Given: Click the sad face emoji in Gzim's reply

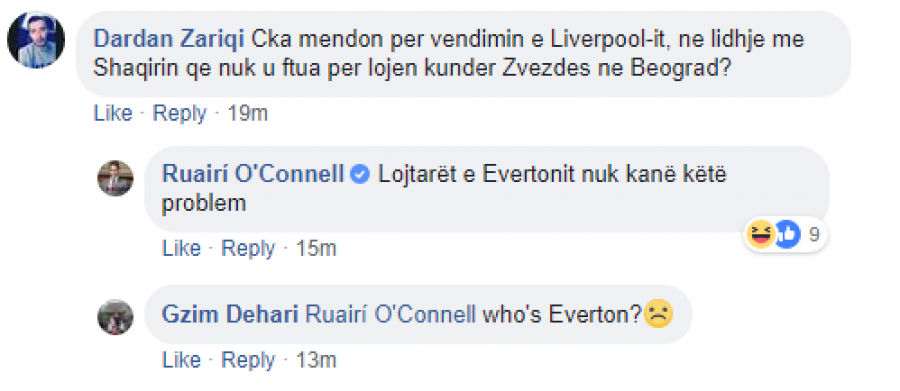Looking at the screenshot, I should 658,314.
